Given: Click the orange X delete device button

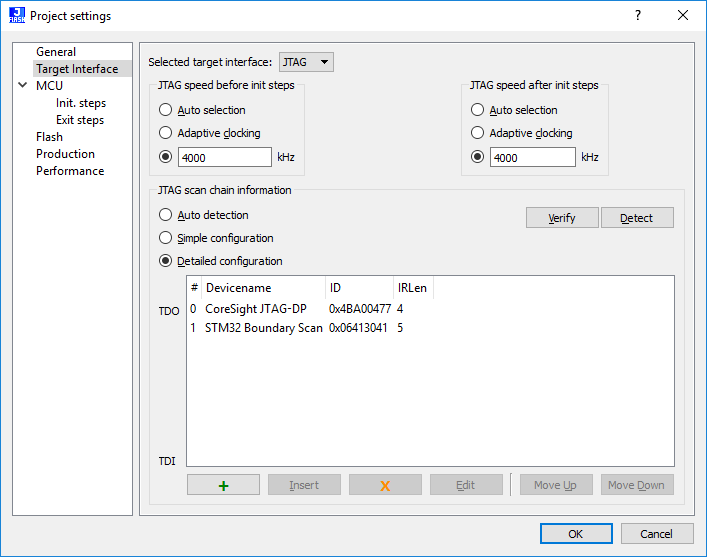Looking at the screenshot, I should (385, 485).
